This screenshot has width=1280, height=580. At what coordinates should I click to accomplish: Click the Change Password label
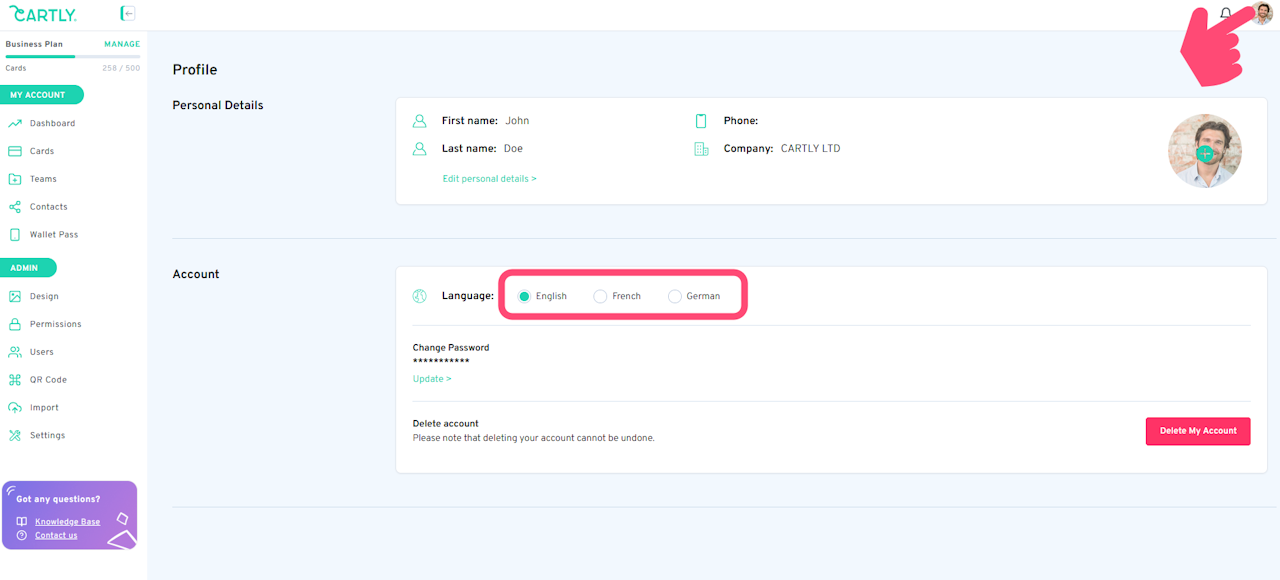pos(451,348)
